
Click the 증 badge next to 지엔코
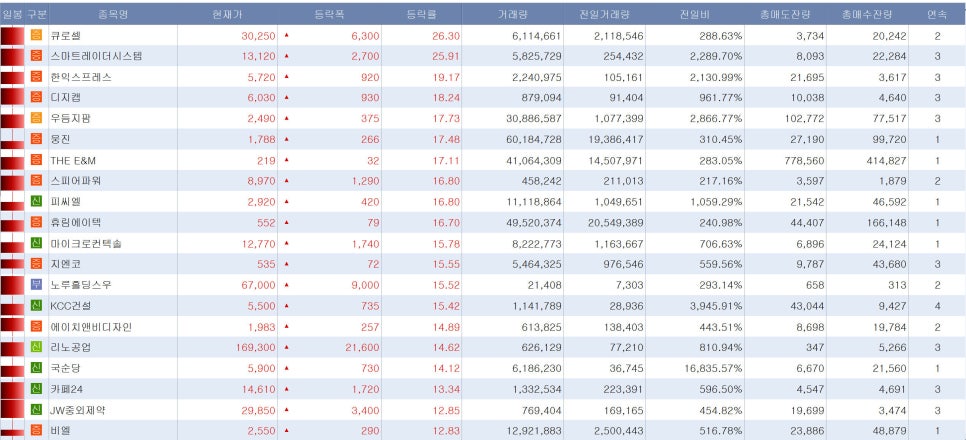(x=36, y=264)
